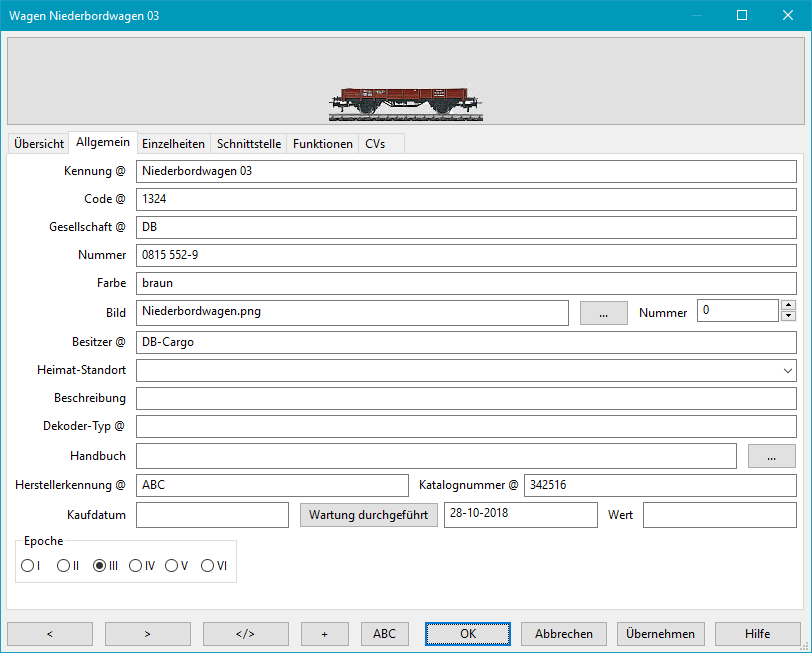Go to next wagon with > button
This screenshot has width=812, height=653.
pos(147,634)
